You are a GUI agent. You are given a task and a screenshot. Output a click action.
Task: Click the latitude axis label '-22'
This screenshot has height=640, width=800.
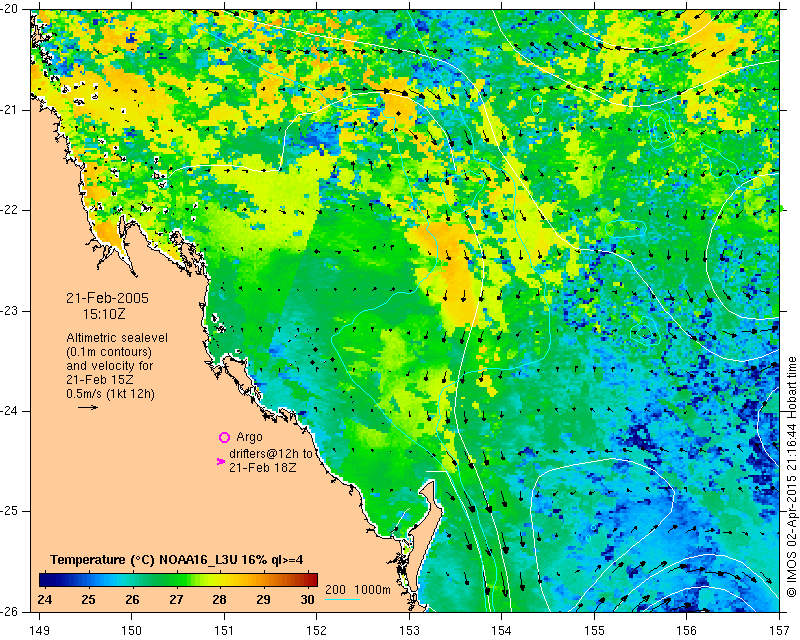coord(10,210)
